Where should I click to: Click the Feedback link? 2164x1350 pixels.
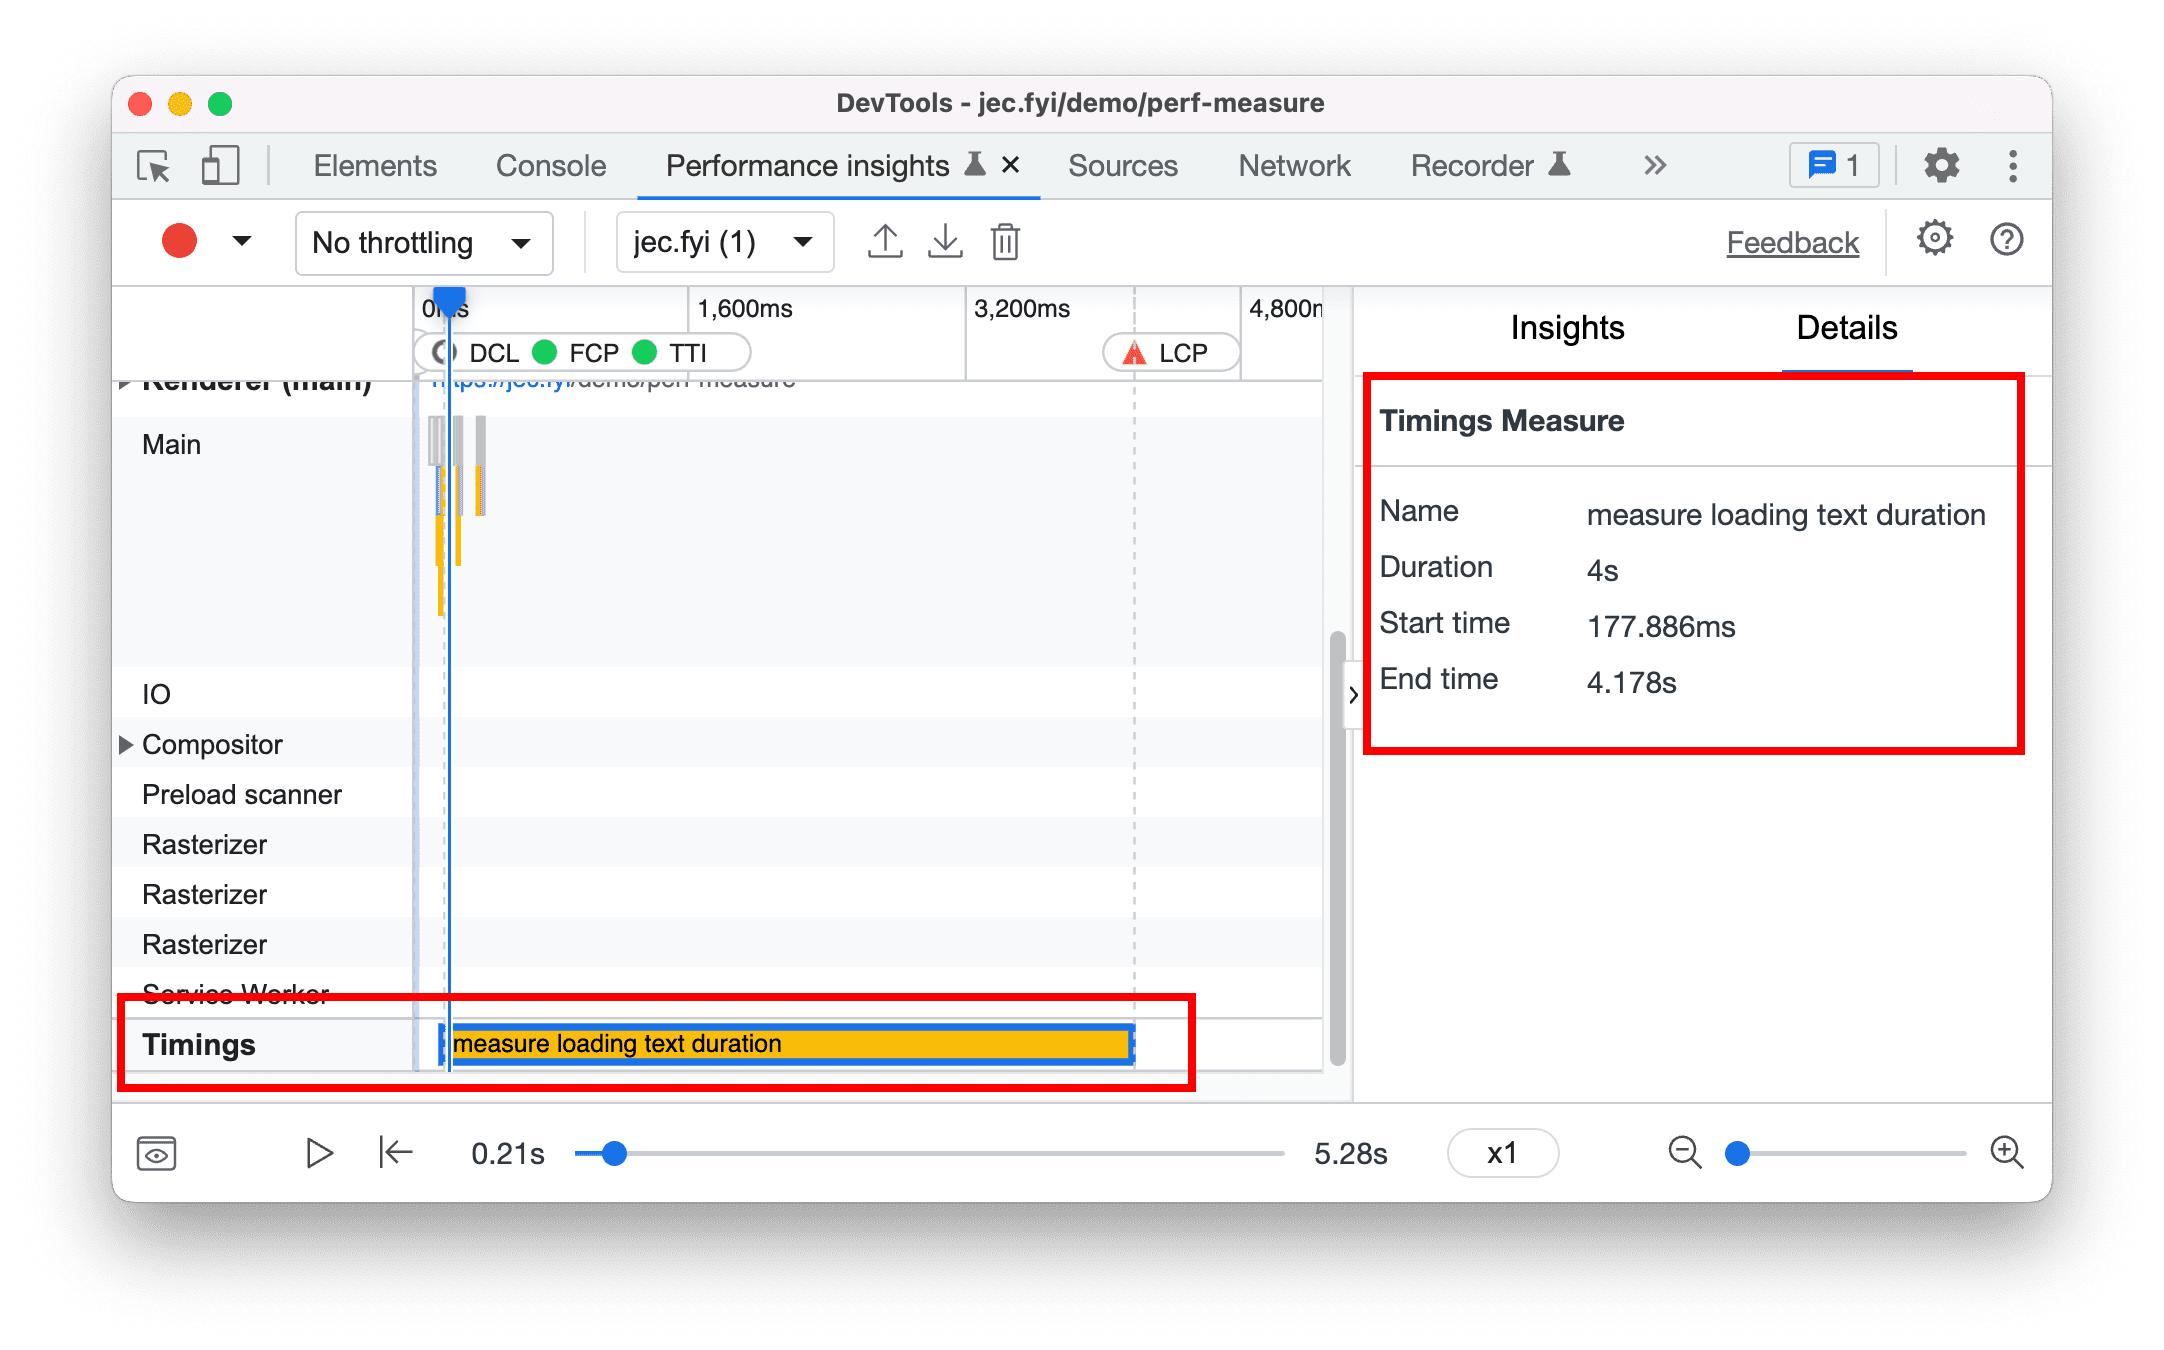click(1791, 241)
